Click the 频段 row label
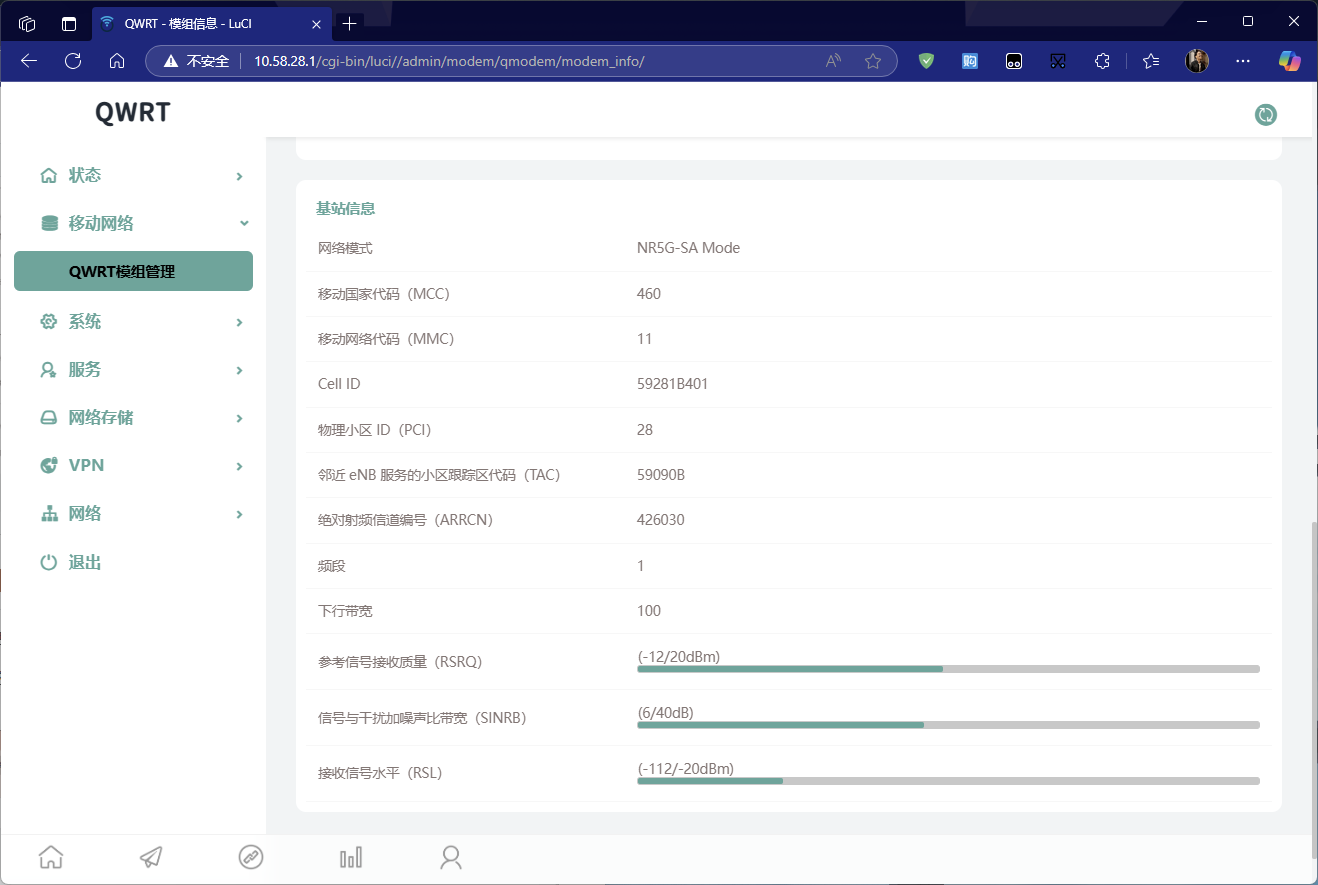The height and width of the screenshot is (885, 1318). pyautogui.click(x=331, y=565)
